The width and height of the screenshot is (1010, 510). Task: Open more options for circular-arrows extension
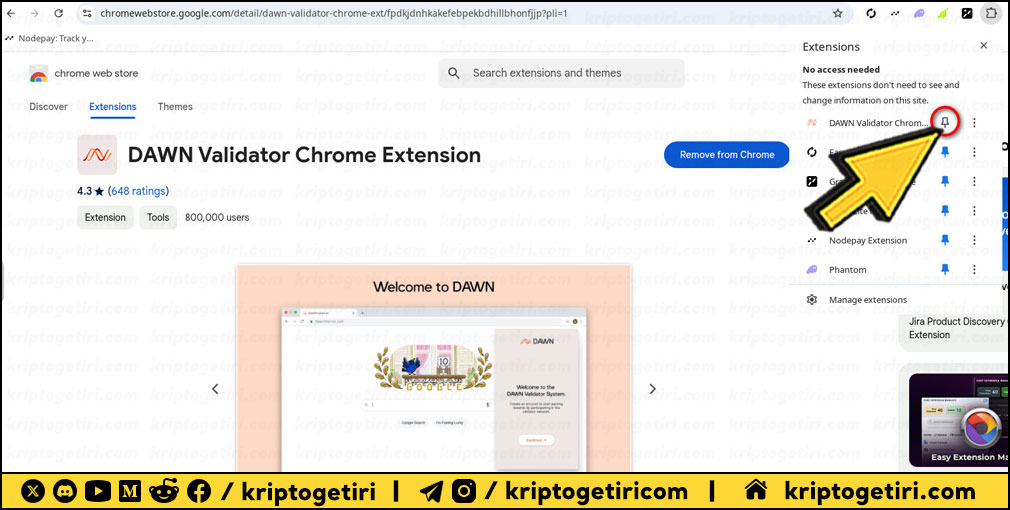[x=975, y=152]
